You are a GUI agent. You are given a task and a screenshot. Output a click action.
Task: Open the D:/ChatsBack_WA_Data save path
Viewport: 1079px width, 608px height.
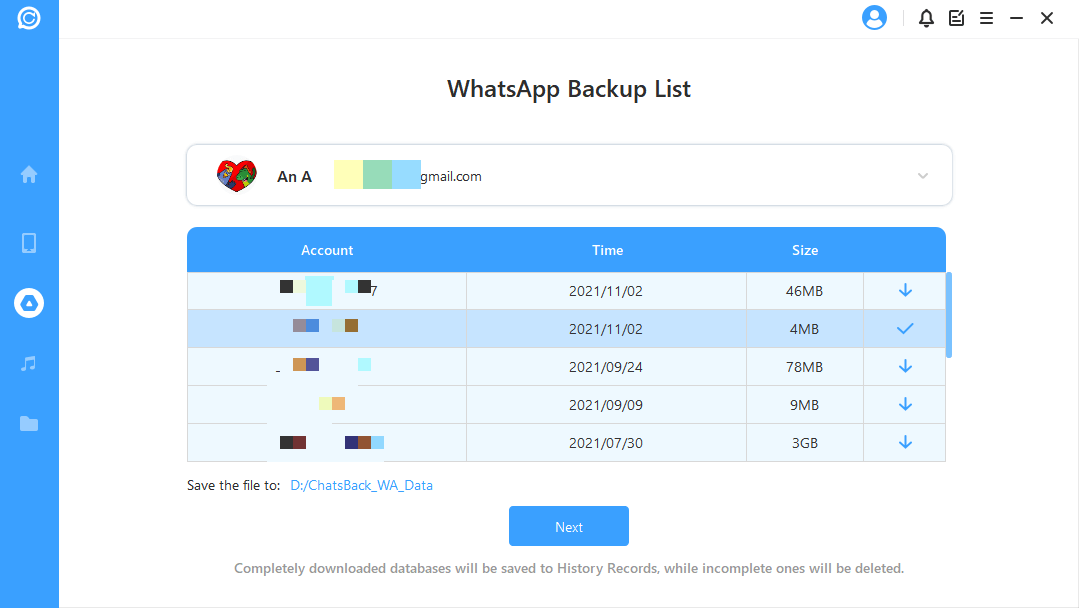pyautogui.click(x=361, y=486)
